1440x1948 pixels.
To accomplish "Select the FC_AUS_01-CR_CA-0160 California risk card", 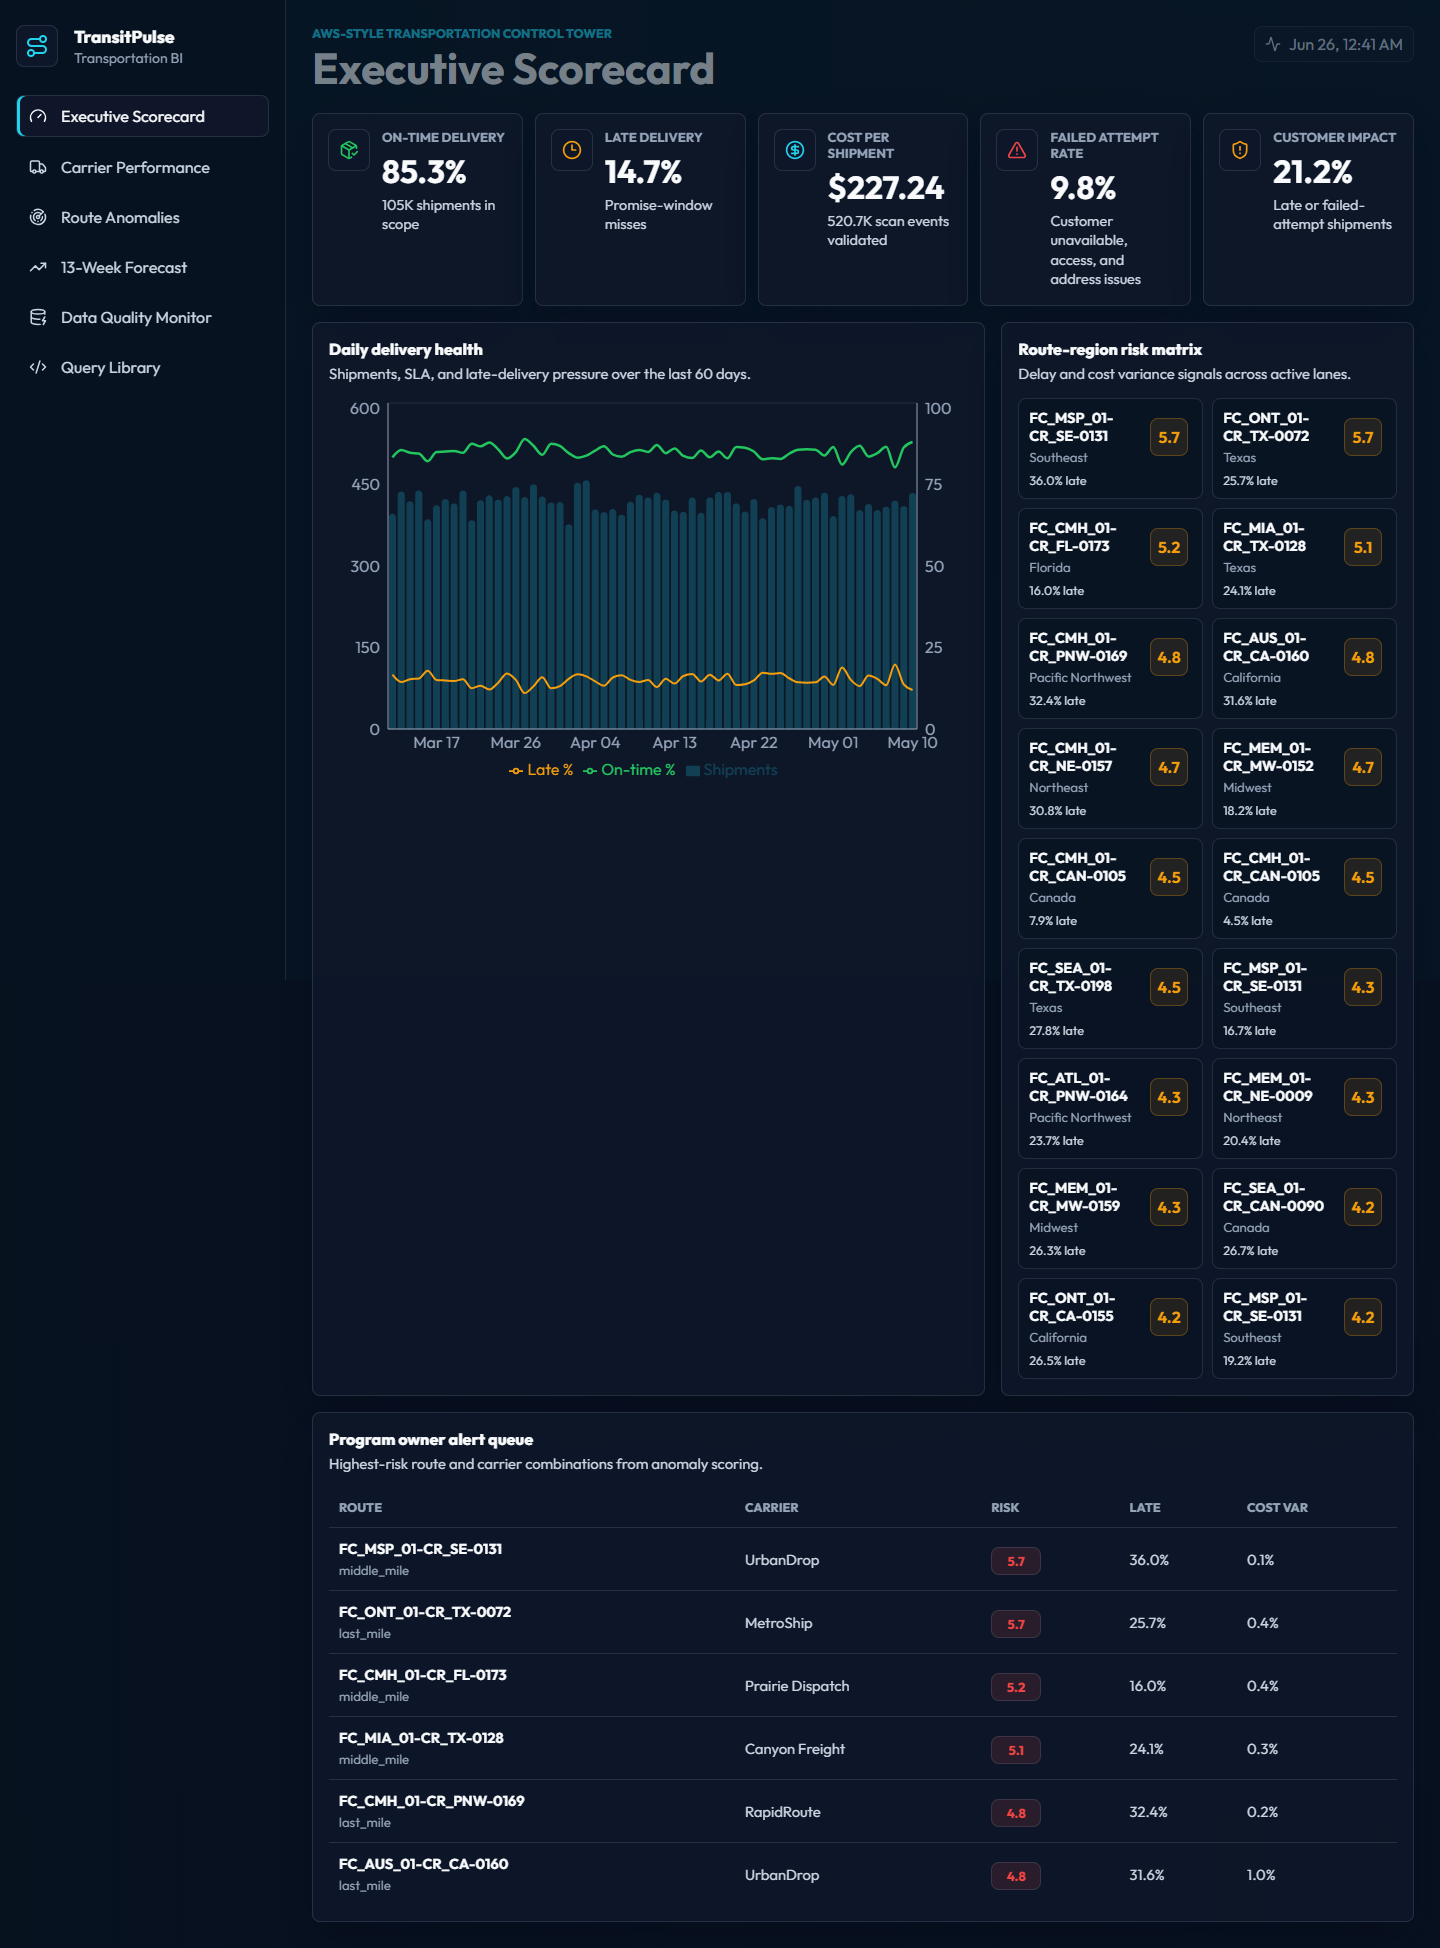I will pyautogui.click(x=1304, y=668).
